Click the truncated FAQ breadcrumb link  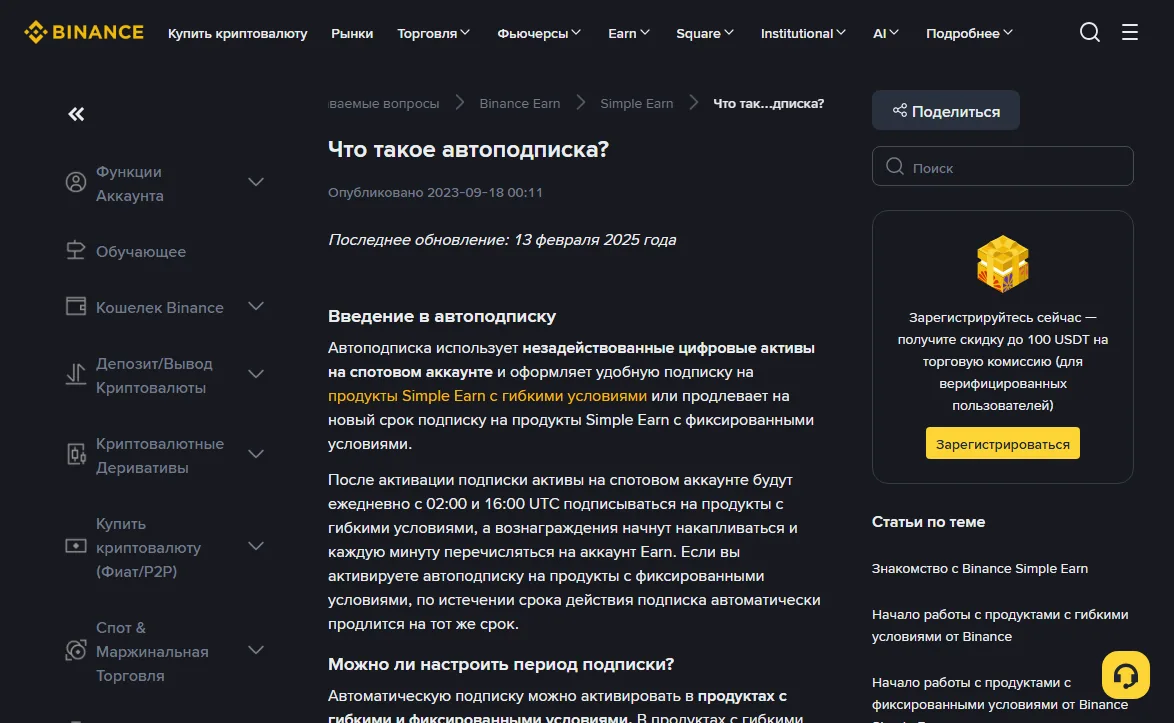coord(384,103)
